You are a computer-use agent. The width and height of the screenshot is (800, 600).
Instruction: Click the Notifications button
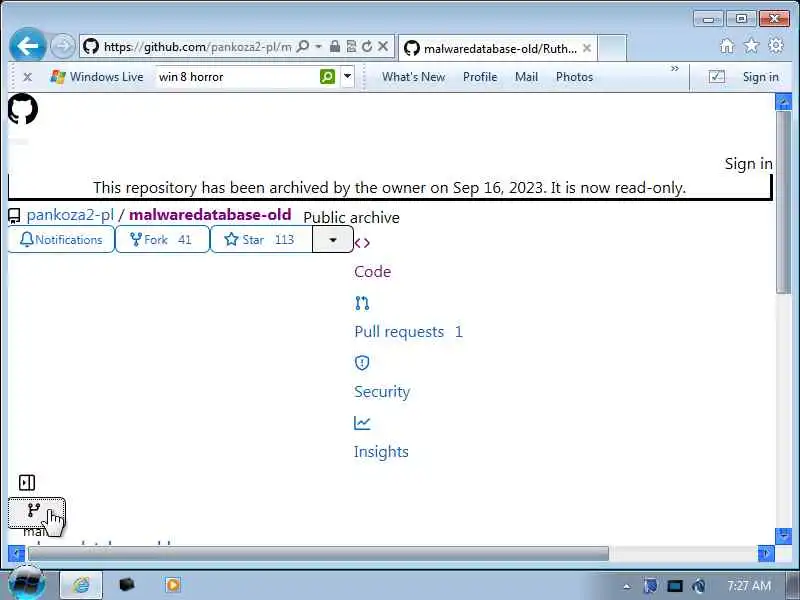coord(61,239)
